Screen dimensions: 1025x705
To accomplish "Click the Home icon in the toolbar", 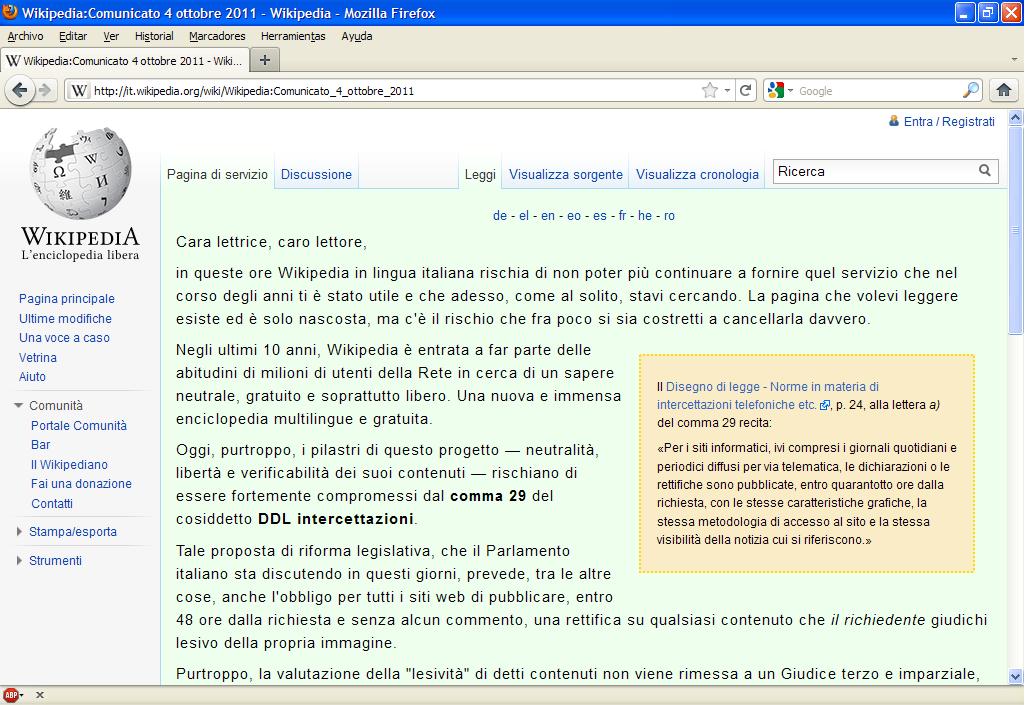I will coord(1005,90).
